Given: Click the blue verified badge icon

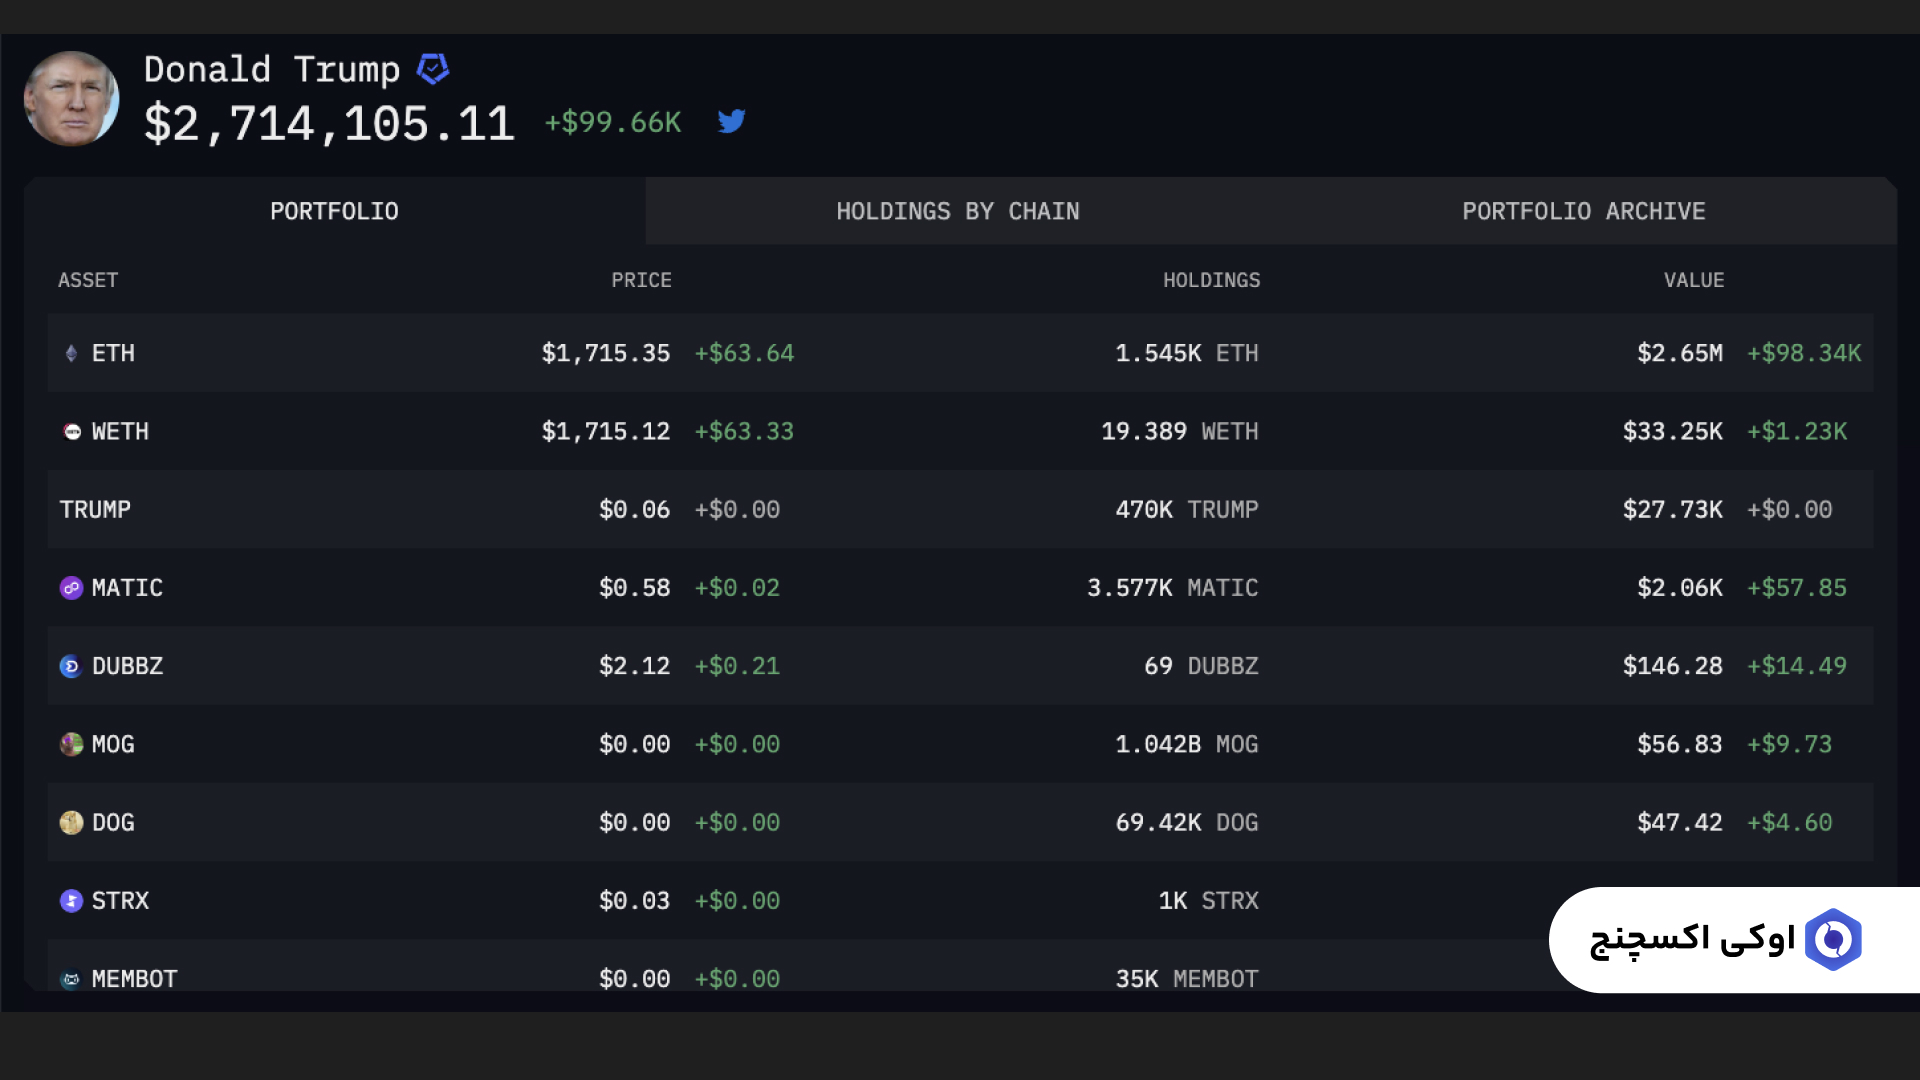Looking at the screenshot, I should (432, 69).
